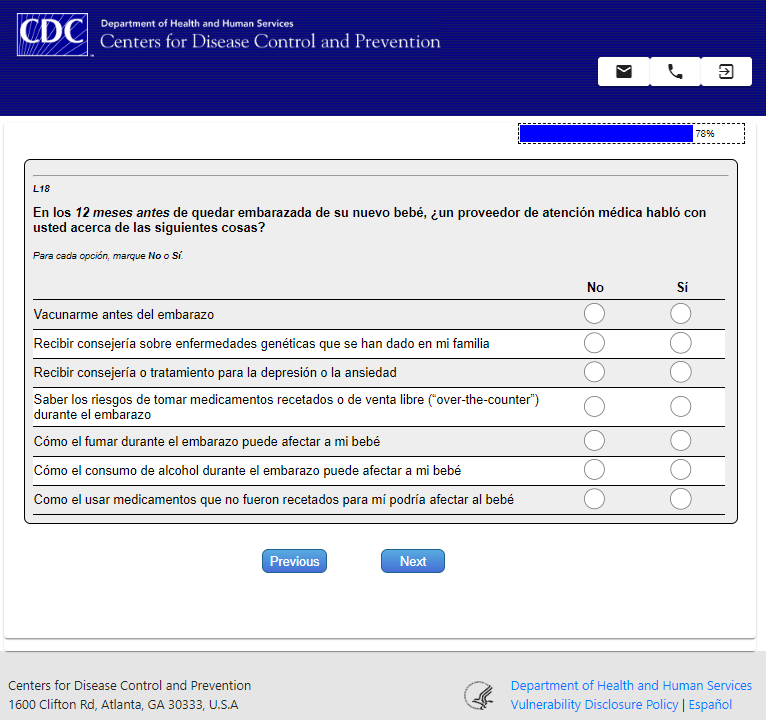The height and width of the screenshot is (720, 766).
Task: Click the HHS eagle emblem icon
Action: (x=479, y=695)
